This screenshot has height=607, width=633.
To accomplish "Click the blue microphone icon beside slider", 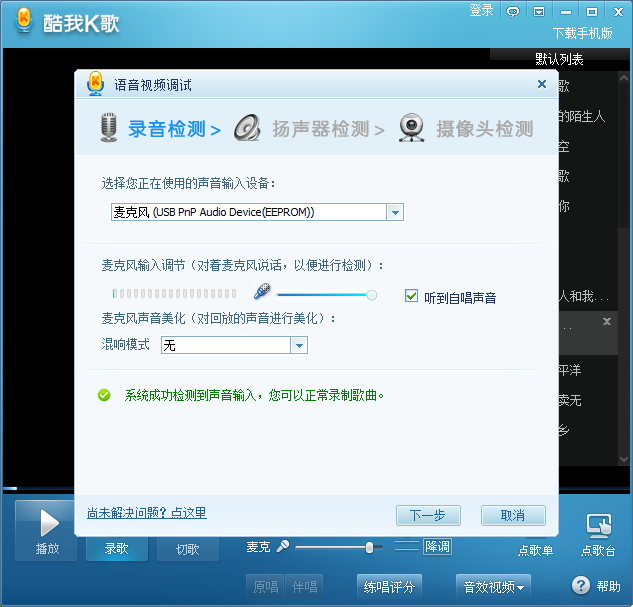I will [x=262, y=291].
